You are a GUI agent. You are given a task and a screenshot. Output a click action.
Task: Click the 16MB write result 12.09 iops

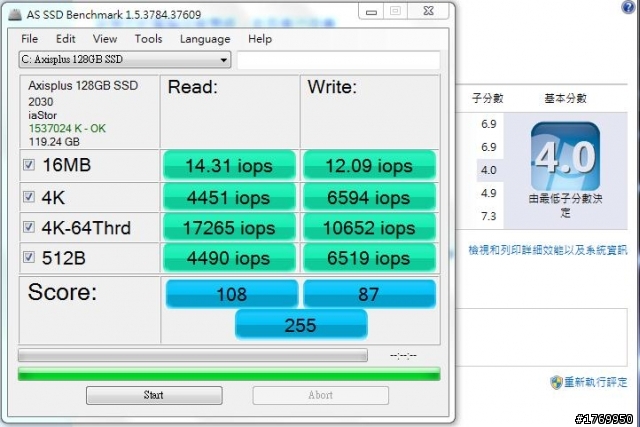(369, 166)
